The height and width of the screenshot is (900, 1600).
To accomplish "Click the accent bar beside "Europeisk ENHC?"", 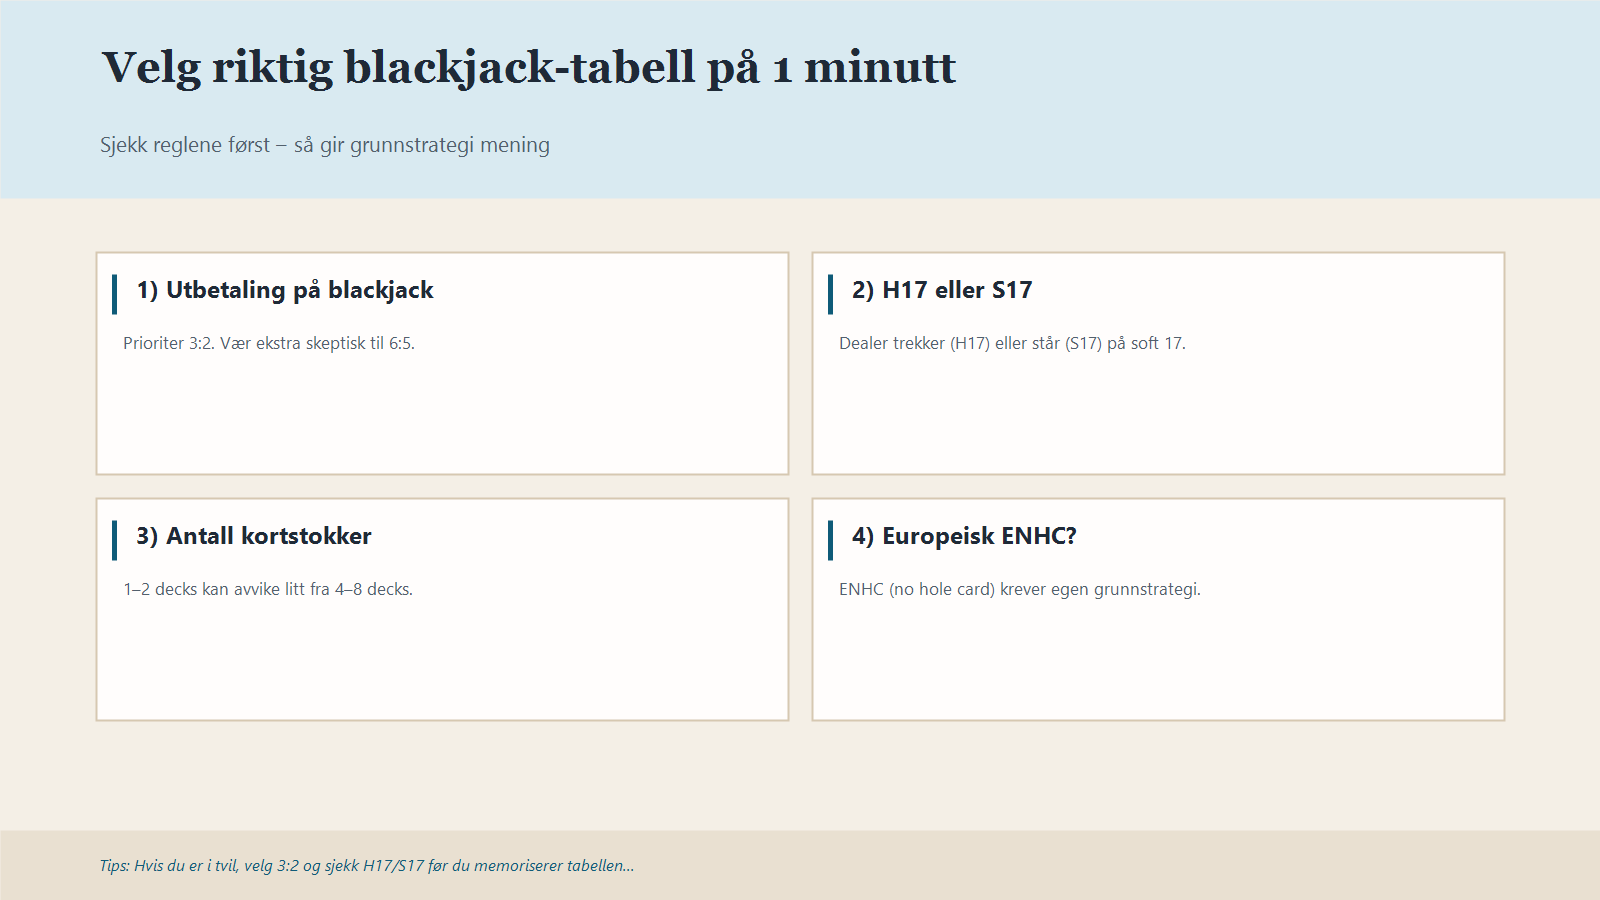I will pyautogui.click(x=831, y=537).
